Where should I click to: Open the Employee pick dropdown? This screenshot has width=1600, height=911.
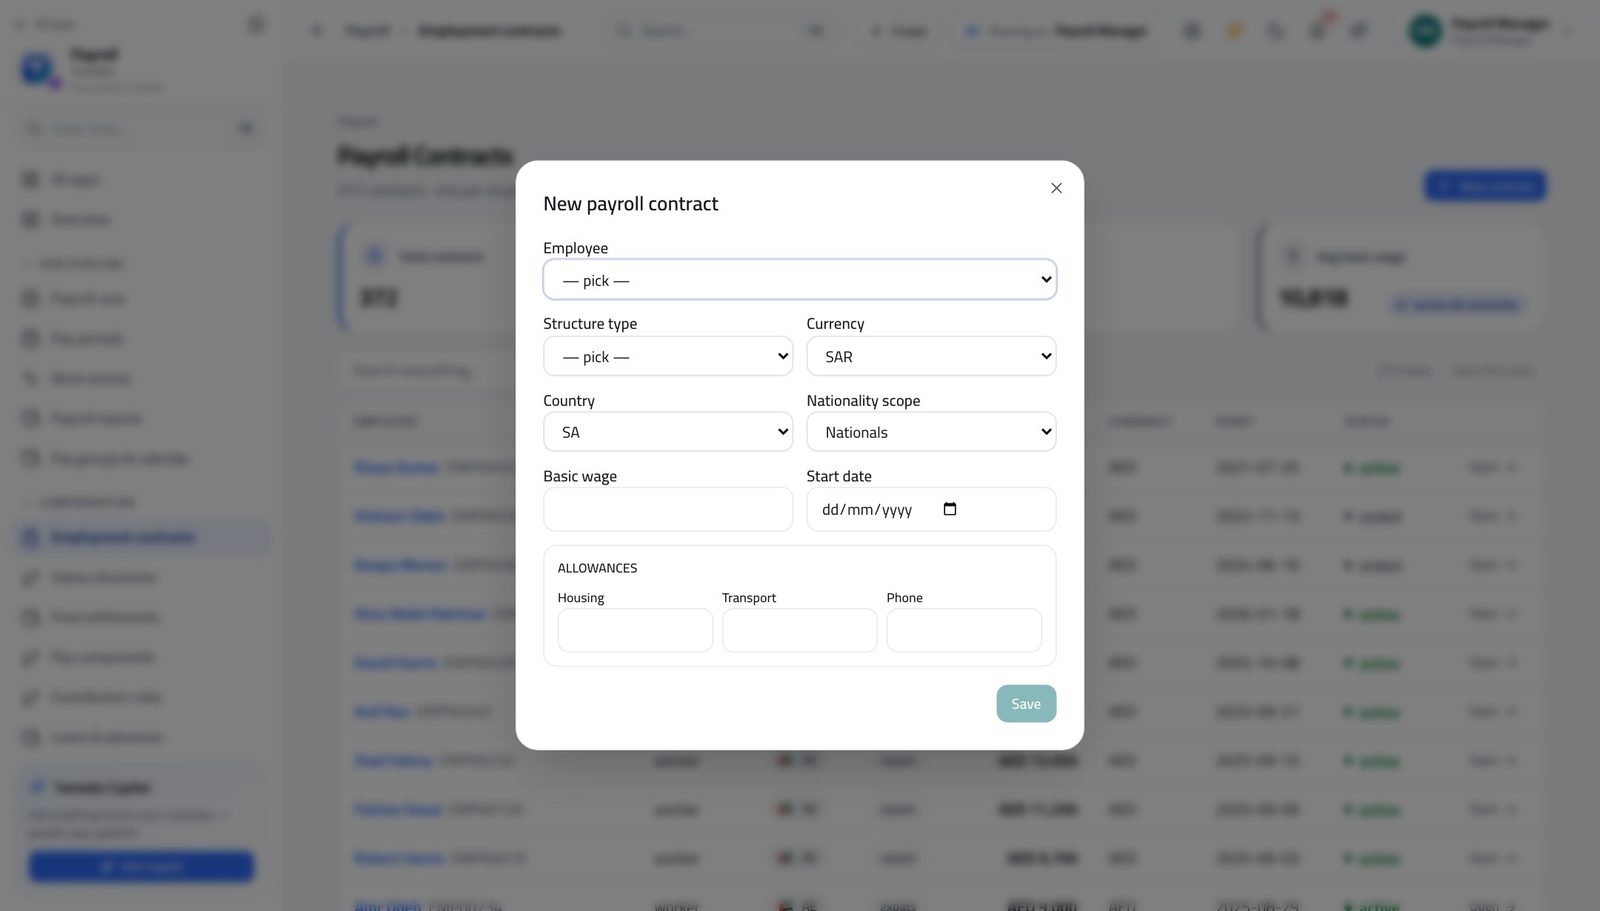tap(799, 280)
